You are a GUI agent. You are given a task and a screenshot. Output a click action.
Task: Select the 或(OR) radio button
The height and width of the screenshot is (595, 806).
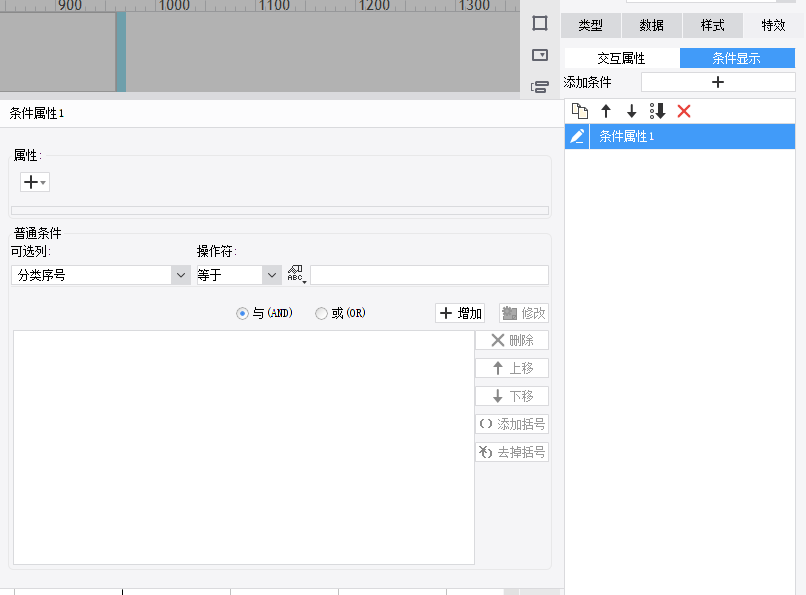(321, 314)
